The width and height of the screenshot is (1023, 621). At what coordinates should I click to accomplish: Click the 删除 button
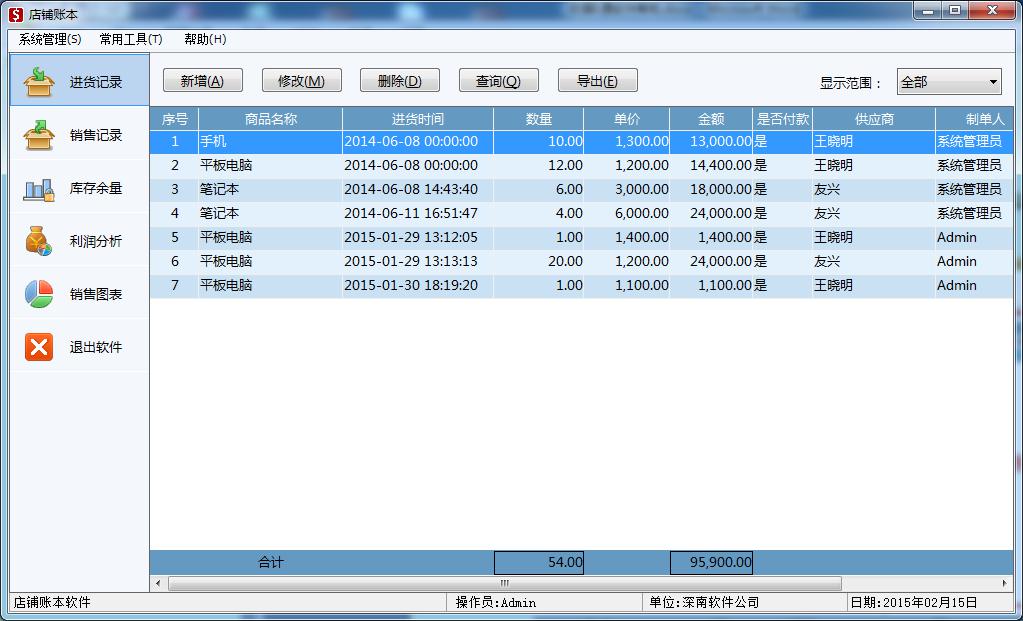coord(400,80)
